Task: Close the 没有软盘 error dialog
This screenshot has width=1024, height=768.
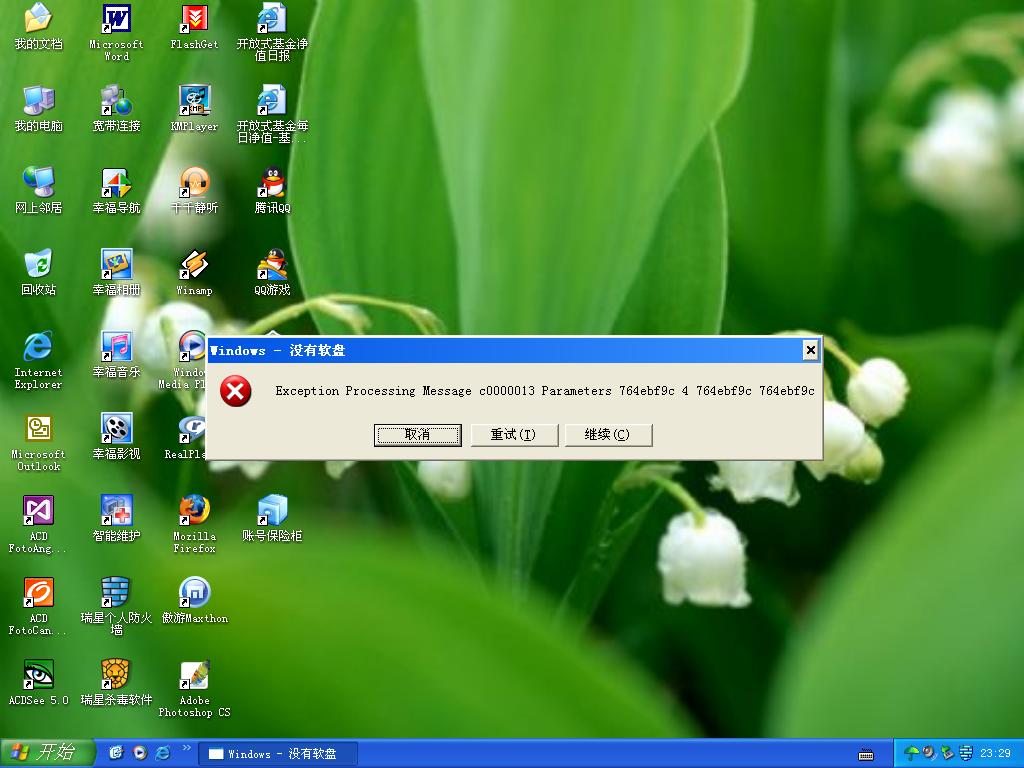Action: pos(810,350)
